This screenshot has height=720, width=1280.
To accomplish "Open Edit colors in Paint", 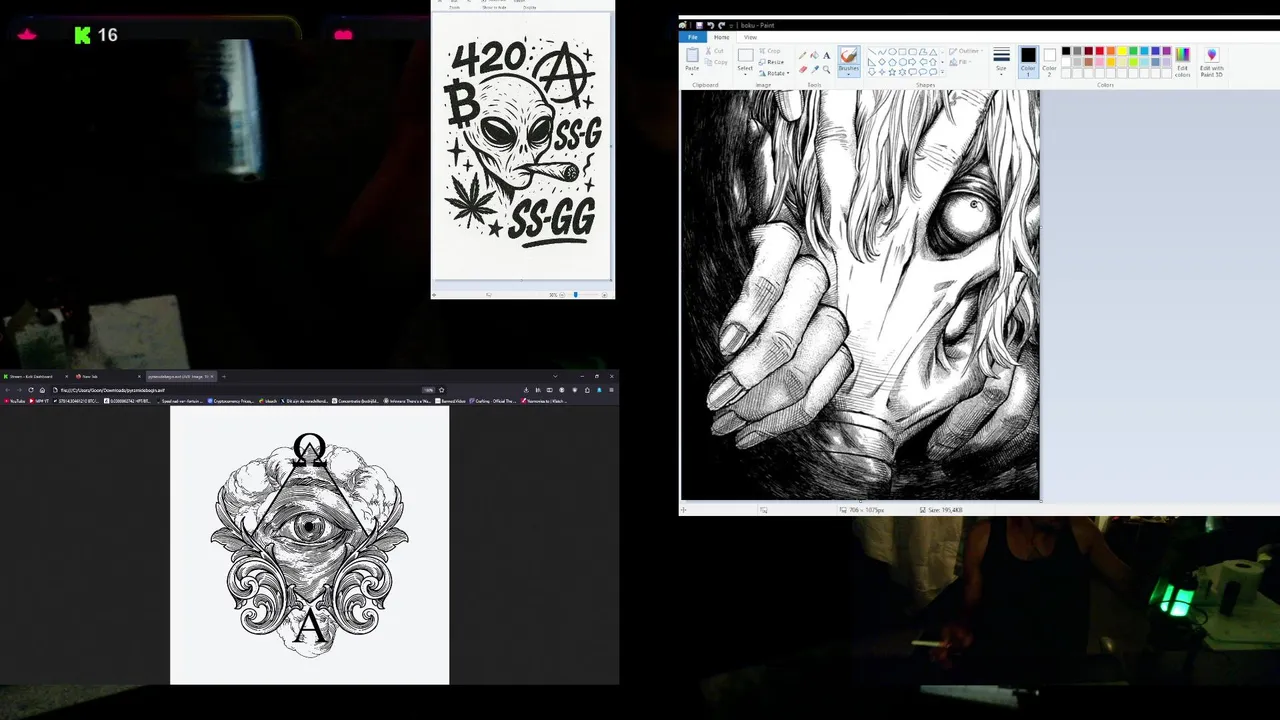I will point(1182,60).
